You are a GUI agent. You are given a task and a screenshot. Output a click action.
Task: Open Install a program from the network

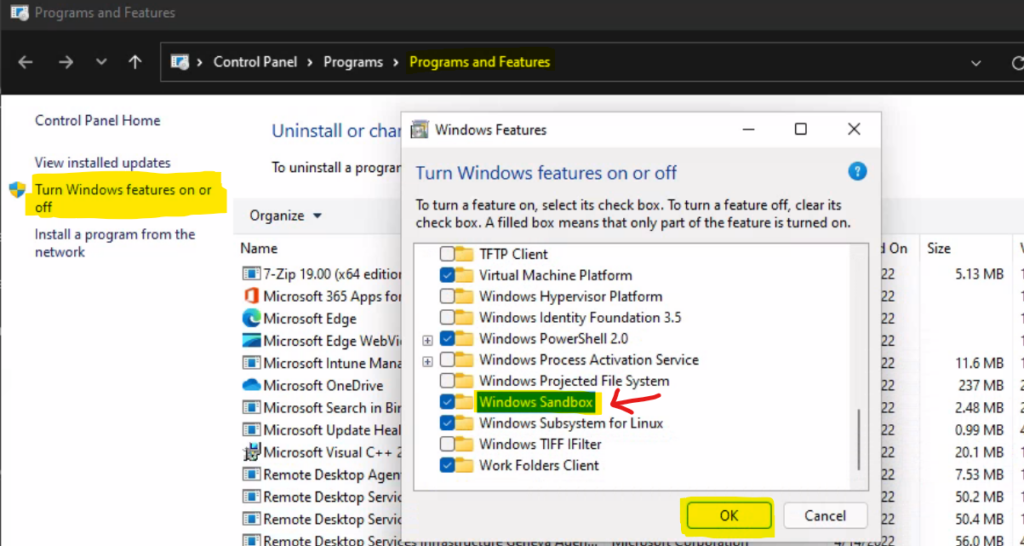(115, 243)
